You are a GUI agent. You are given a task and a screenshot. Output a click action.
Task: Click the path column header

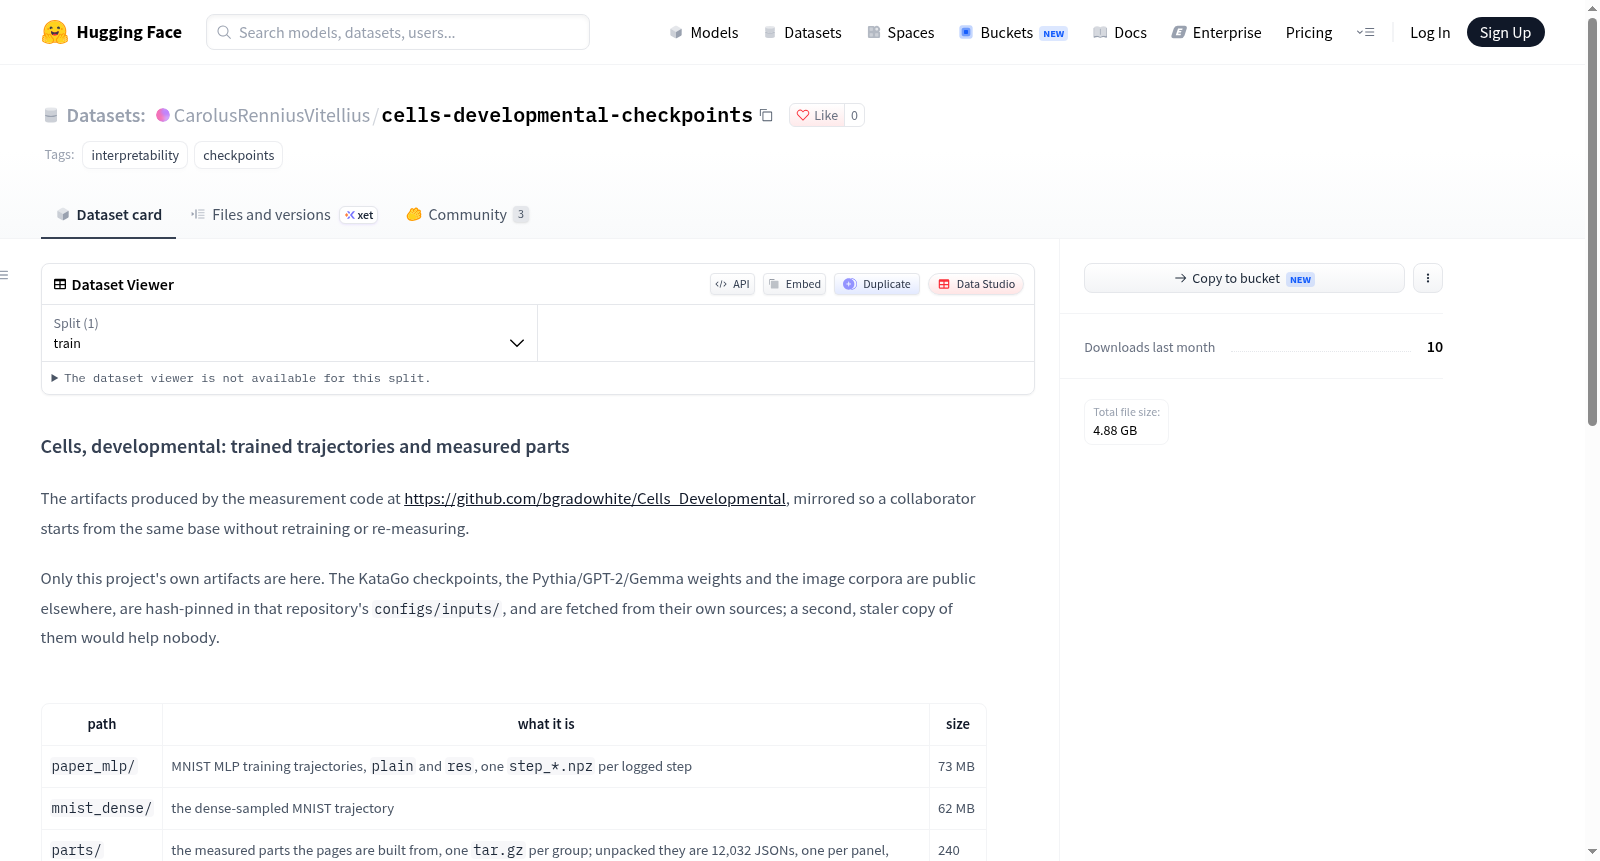(x=102, y=724)
